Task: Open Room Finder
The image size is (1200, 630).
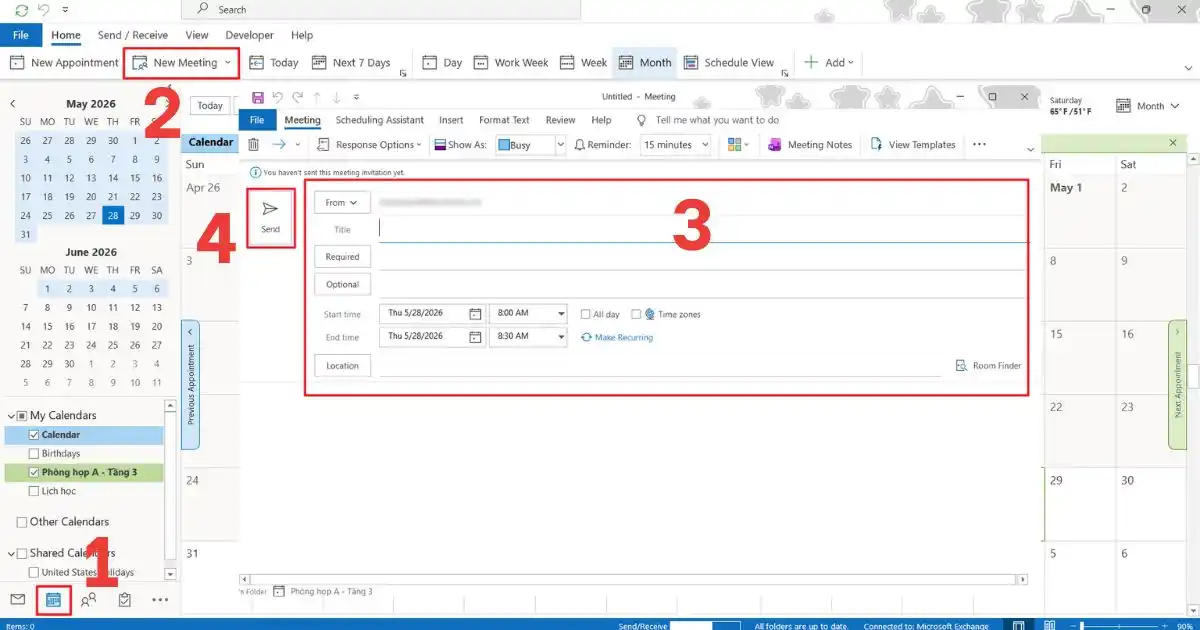Action: 988,366
